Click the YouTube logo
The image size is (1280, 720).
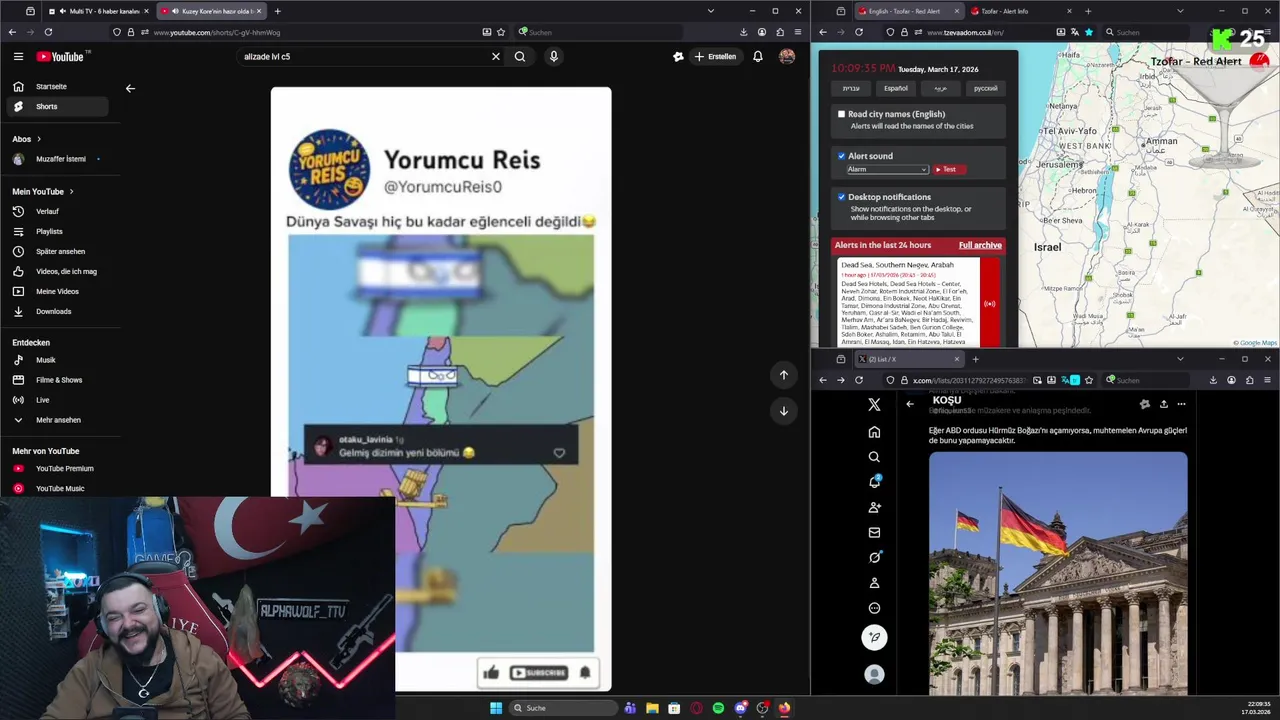pyautogui.click(x=62, y=57)
